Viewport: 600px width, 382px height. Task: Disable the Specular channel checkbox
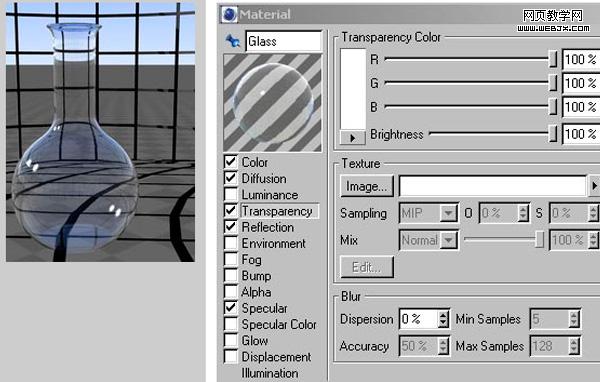[230, 307]
